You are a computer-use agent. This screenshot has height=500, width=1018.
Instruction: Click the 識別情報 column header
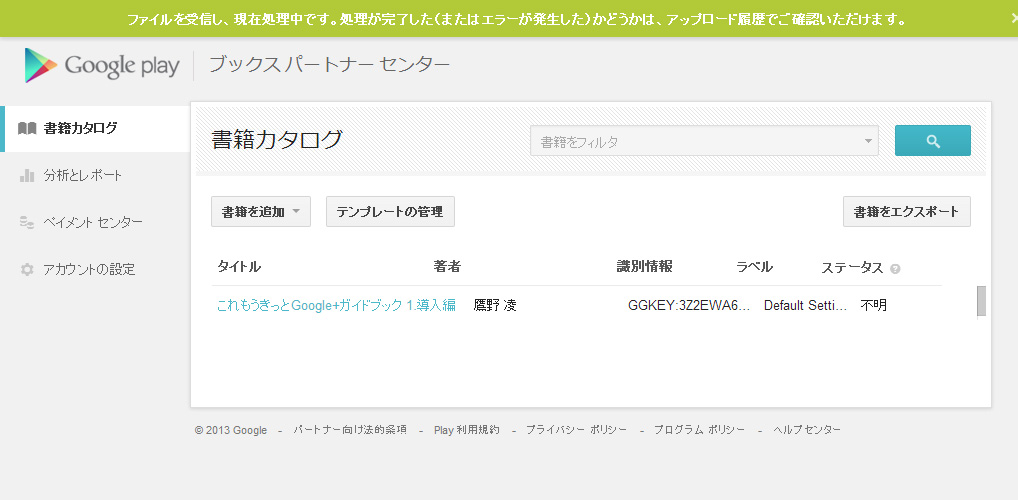[x=645, y=267]
